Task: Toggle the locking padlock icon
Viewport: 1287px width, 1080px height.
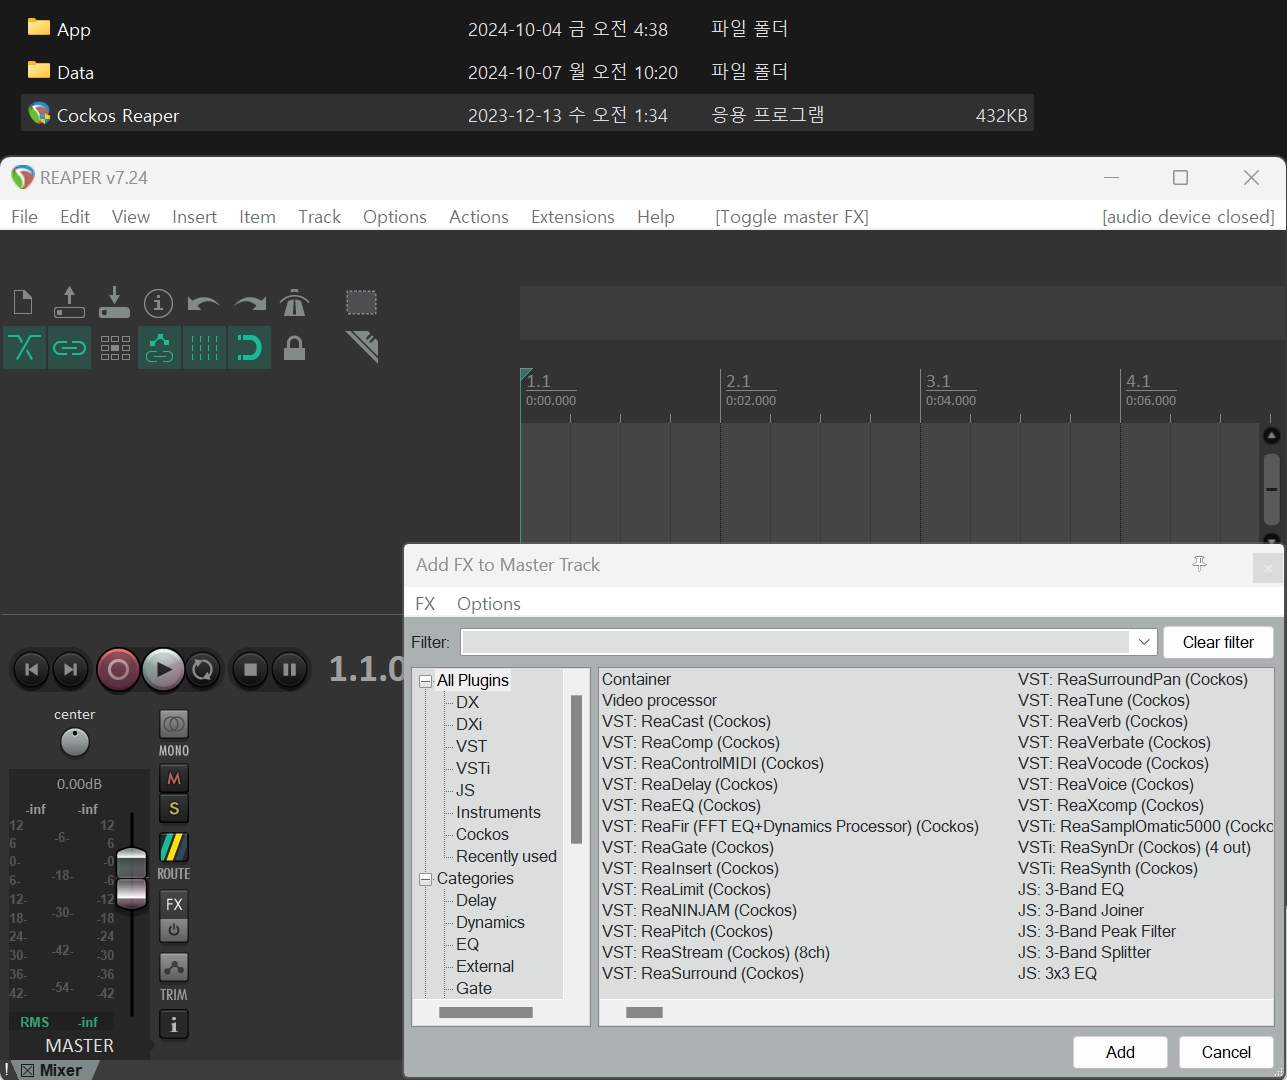Action: pyautogui.click(x=294, y=348)
